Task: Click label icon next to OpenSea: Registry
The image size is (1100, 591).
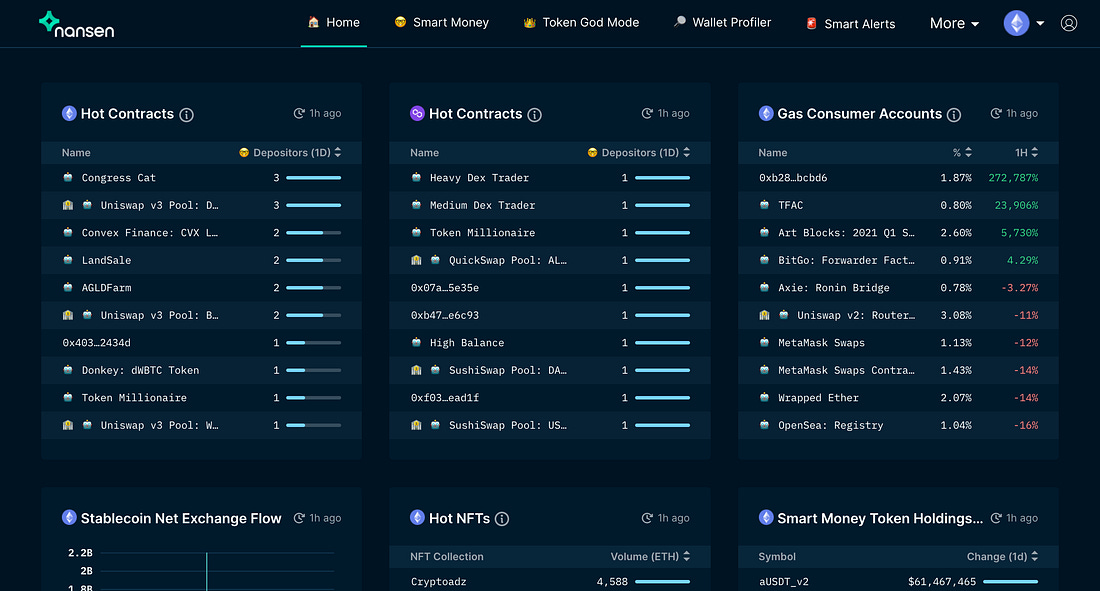Action: pos(765,425)
